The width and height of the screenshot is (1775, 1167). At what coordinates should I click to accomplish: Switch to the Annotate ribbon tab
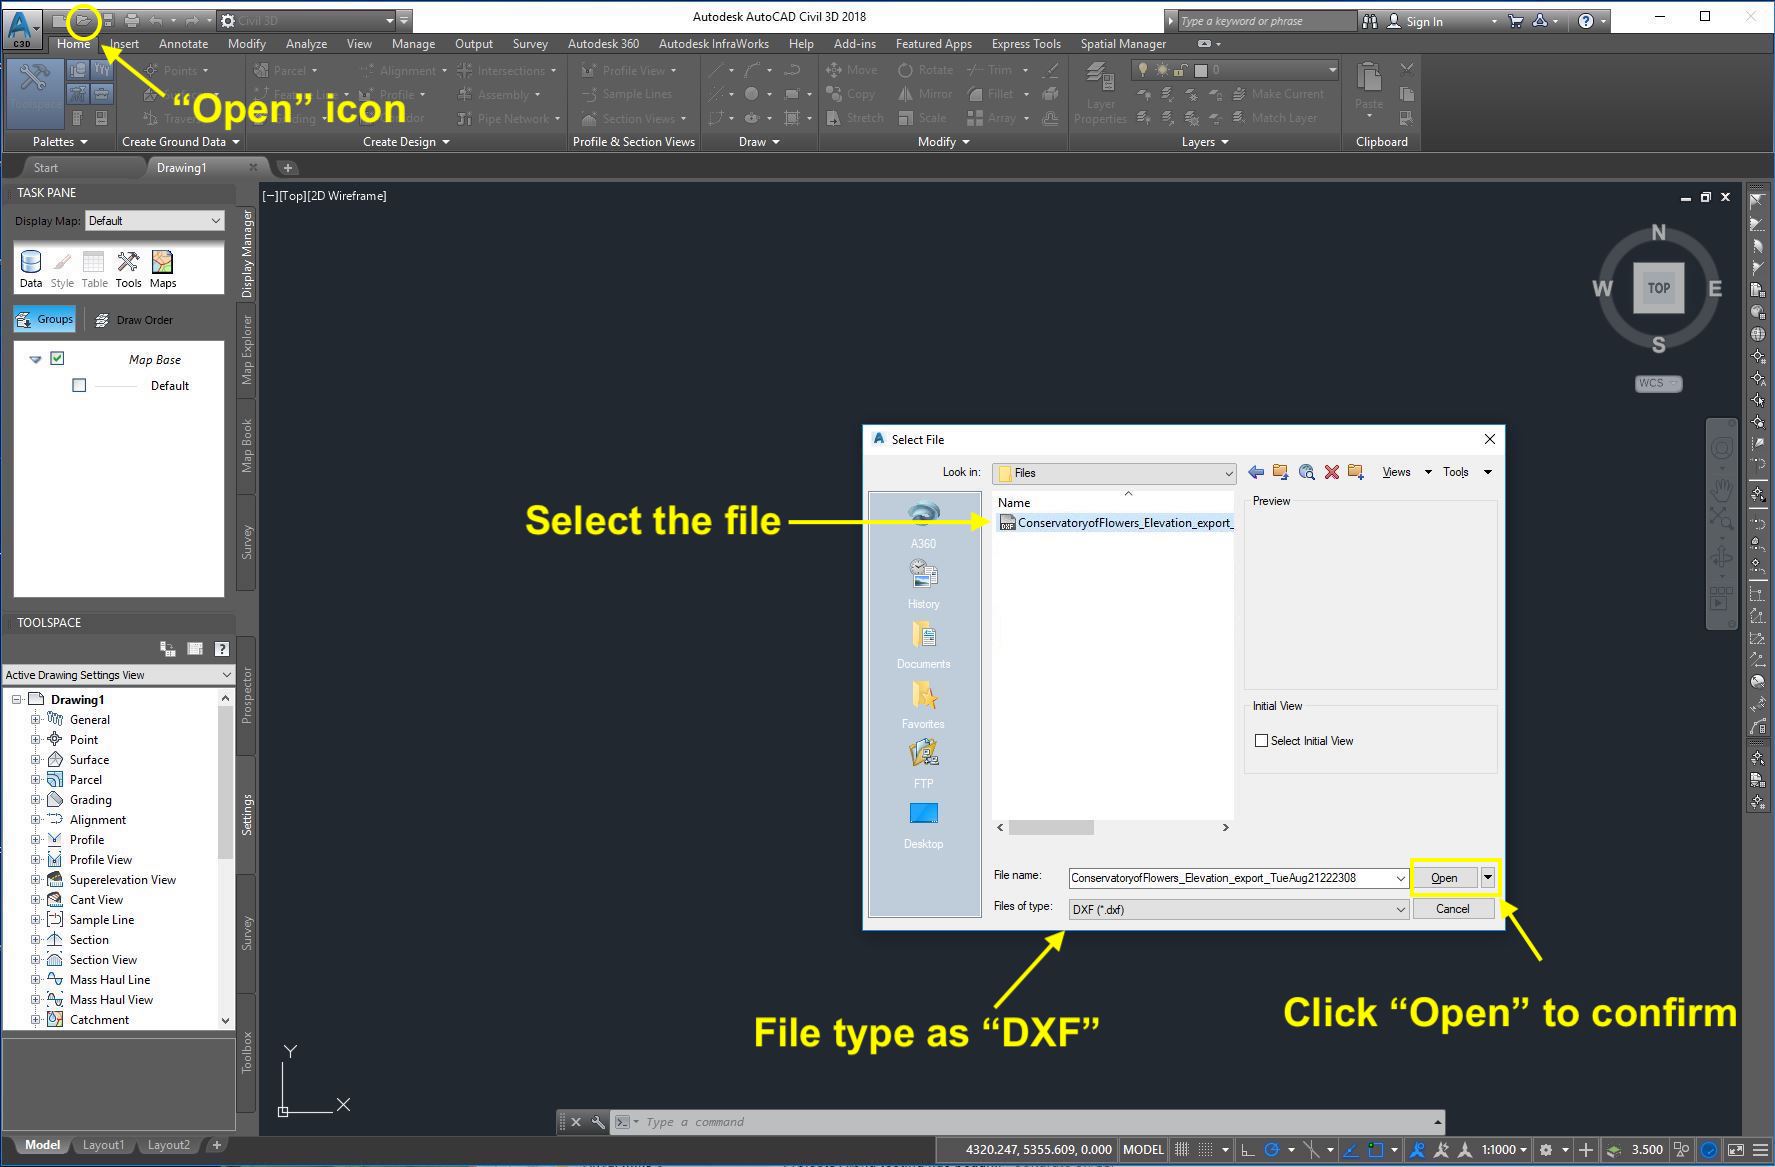pyautogui.click(x=183, y=43)
